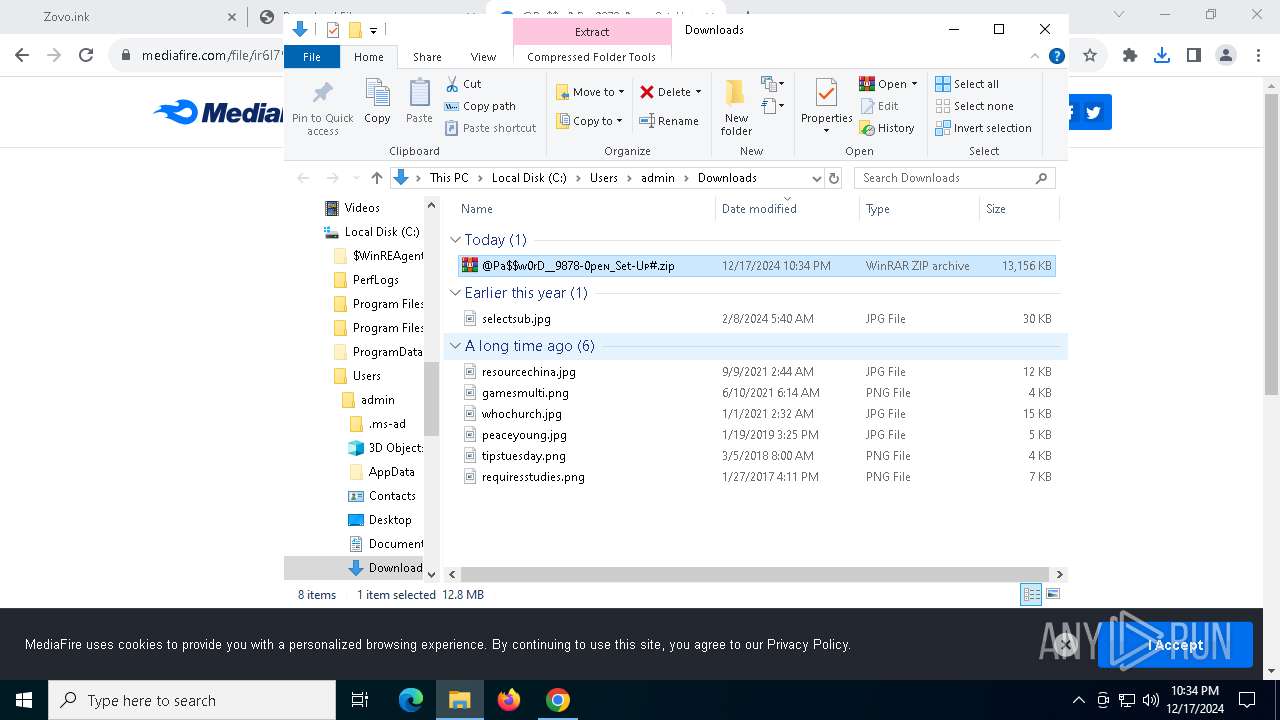The height and width of the screenshot is (720, 1280).
Task: Click Paste shortcut in the ribbon
Action: pyautogui.click(x=491, y=128)
